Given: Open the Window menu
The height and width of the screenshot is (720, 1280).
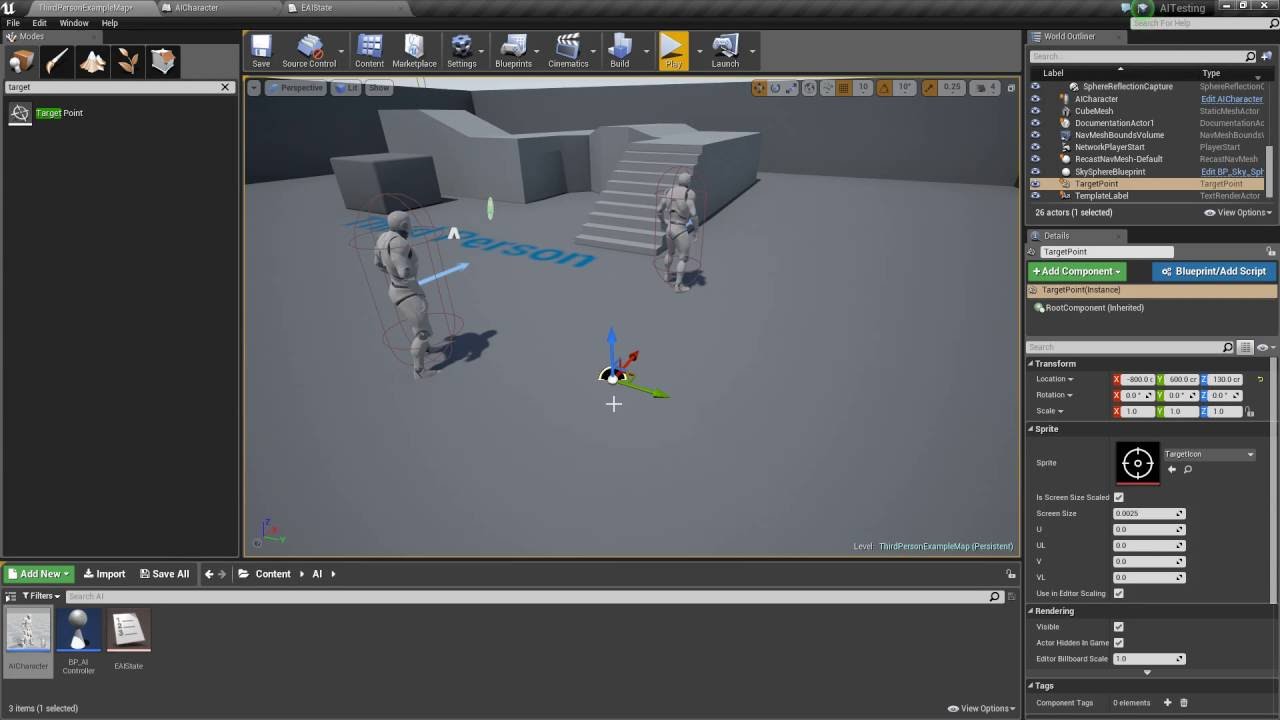Looking at the screenshot, I should click(74, 23).
